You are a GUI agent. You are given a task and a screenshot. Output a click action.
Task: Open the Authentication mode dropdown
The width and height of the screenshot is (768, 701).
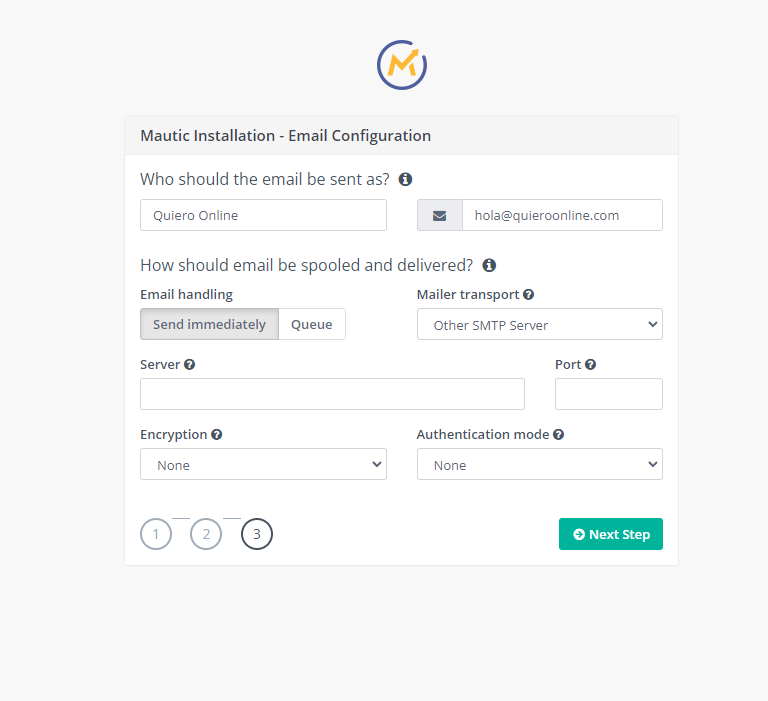[x=540, y=464]
